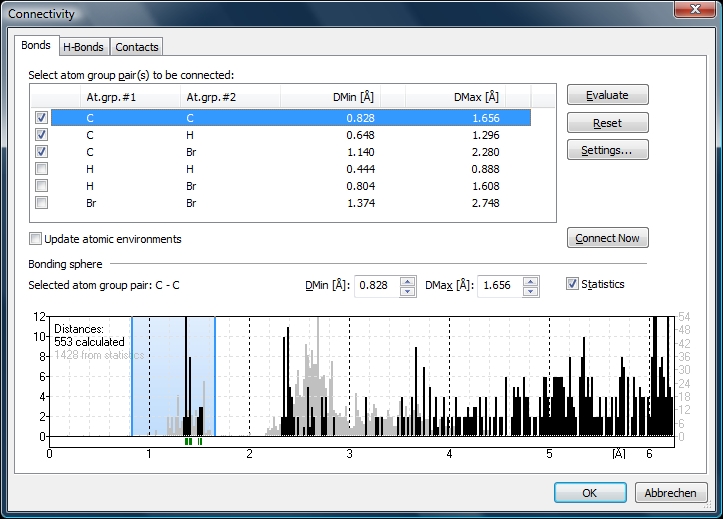Open the Contacts tab
This screenshot has height=519, width=723.
(x=136, y=47)
